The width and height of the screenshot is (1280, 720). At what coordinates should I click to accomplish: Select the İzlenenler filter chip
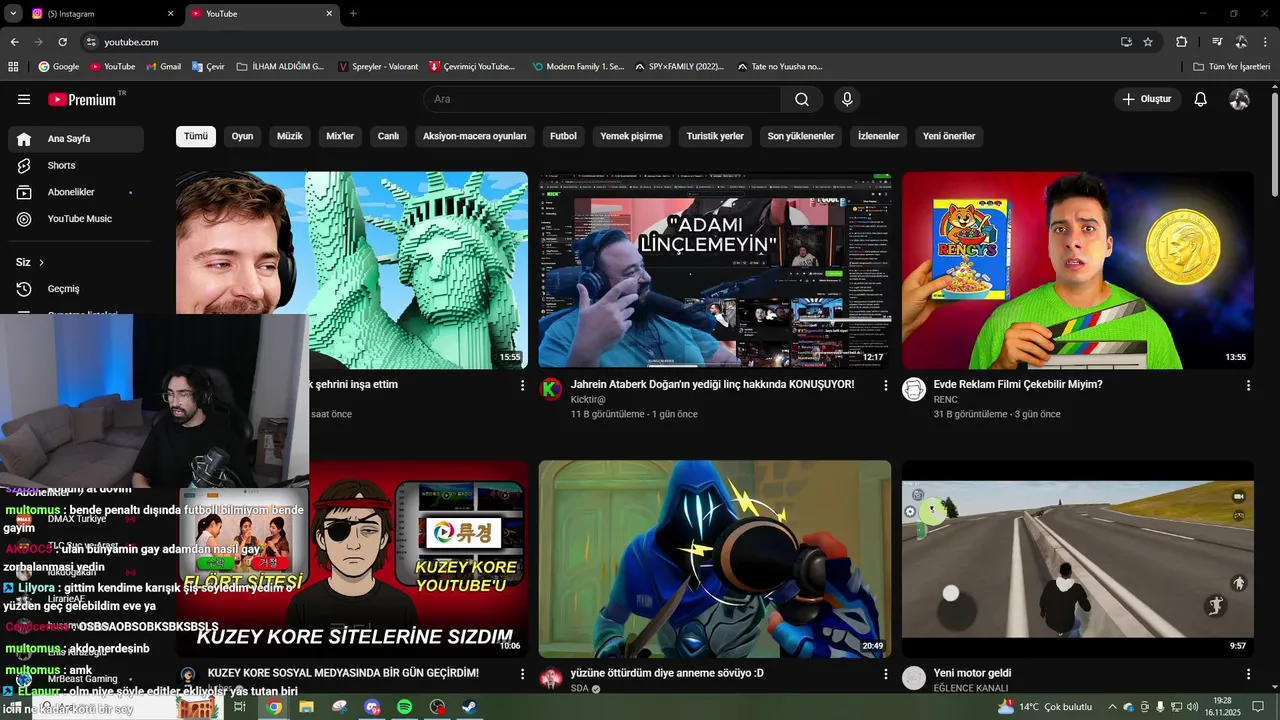(x=879, y=136)
